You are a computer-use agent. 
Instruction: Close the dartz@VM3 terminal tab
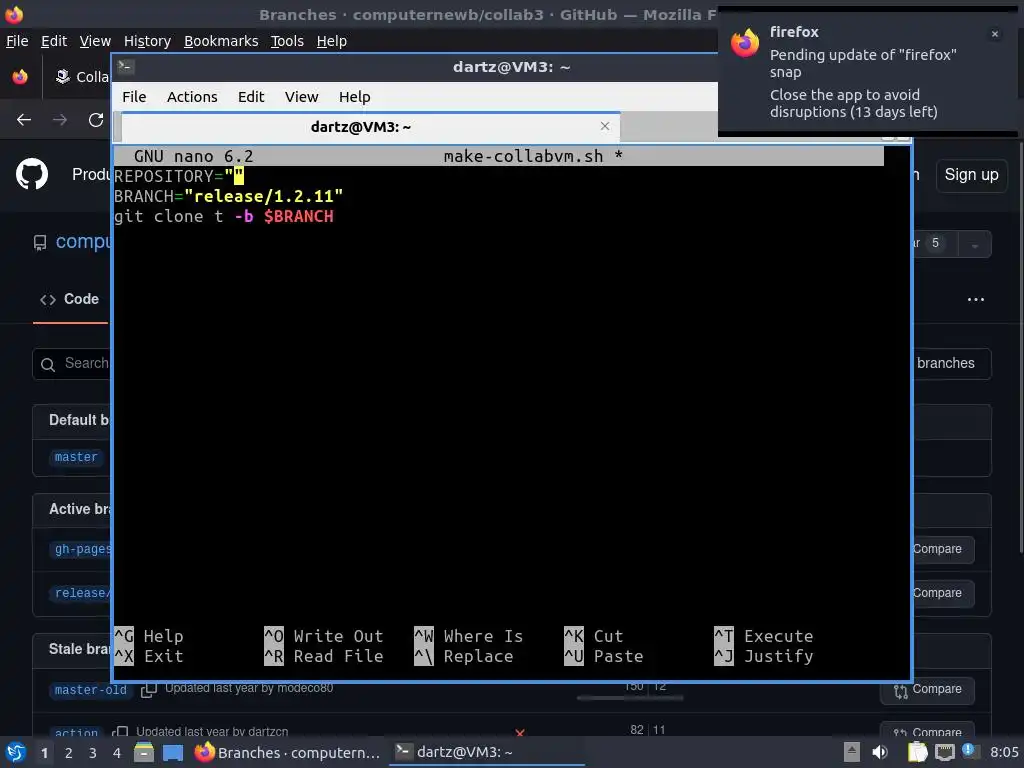click(x=605, y=126)
